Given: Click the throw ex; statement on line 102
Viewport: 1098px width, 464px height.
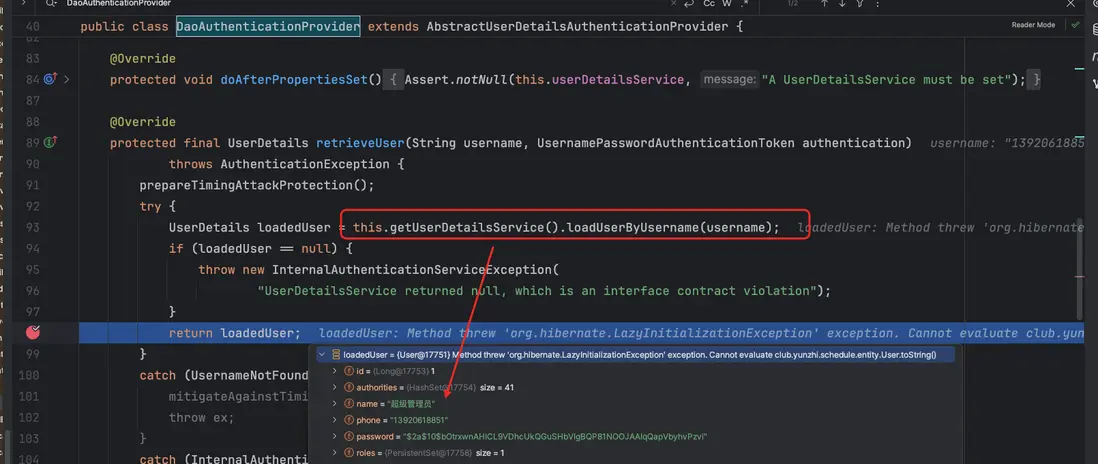Looking at the screenshot, I should pyautogui.click(x=202, y=417).
